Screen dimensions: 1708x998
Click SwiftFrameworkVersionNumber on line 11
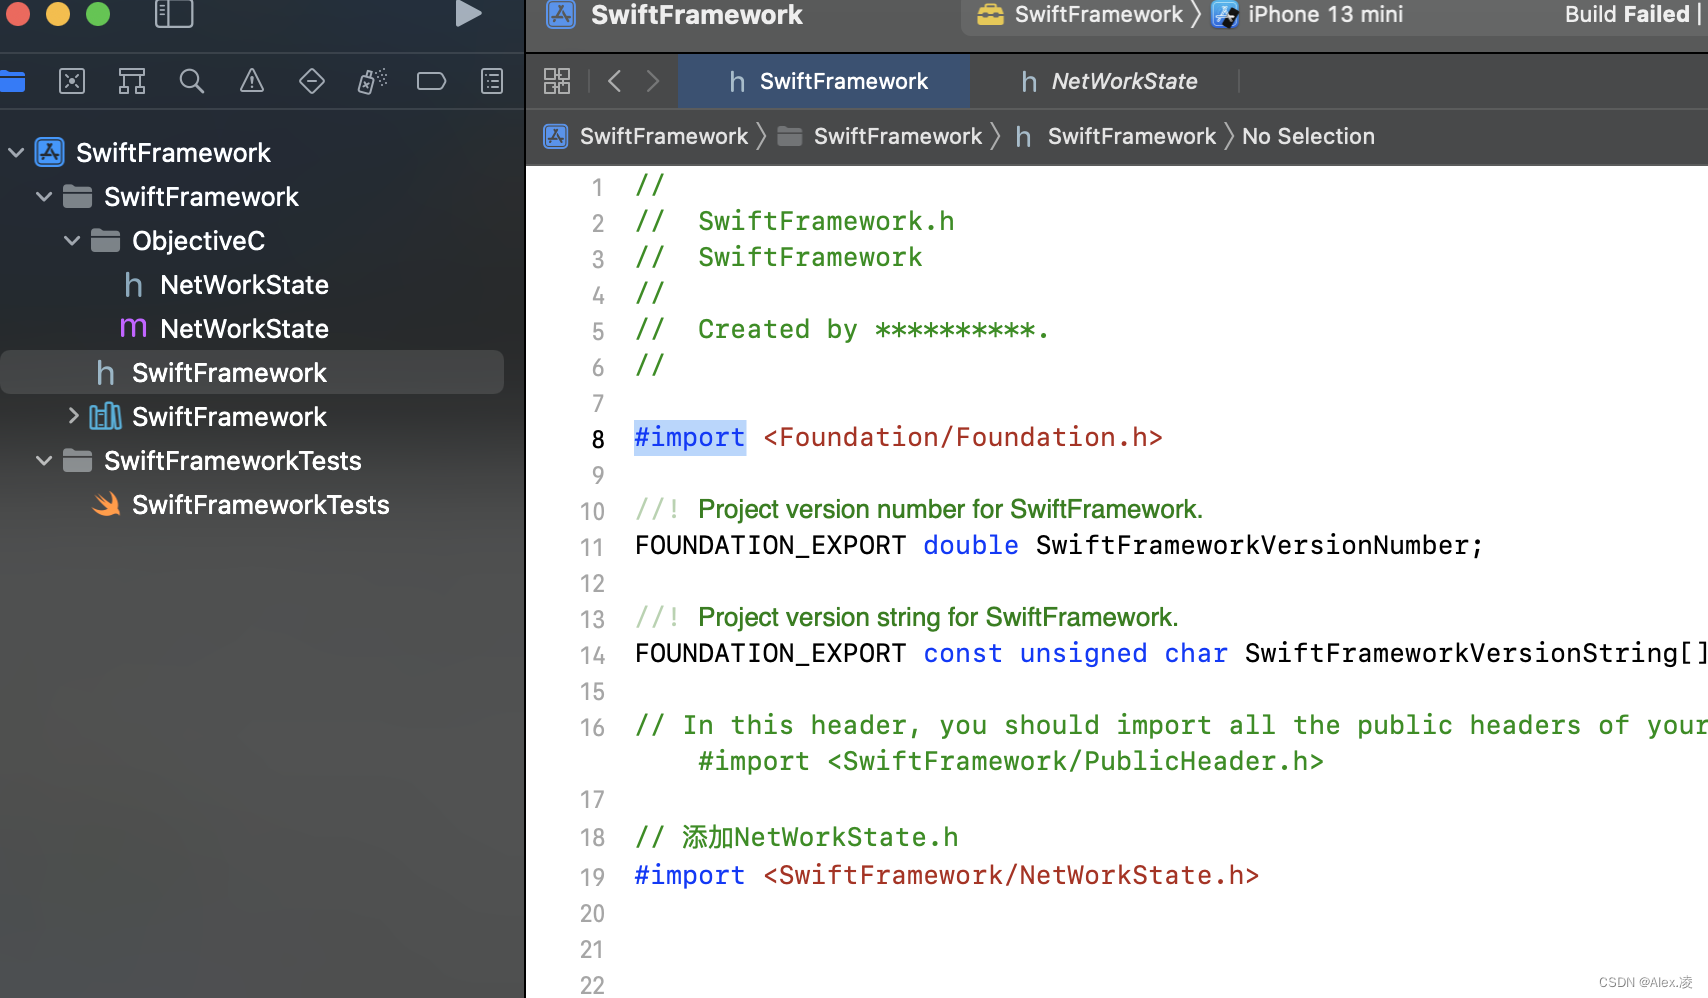1253,546
